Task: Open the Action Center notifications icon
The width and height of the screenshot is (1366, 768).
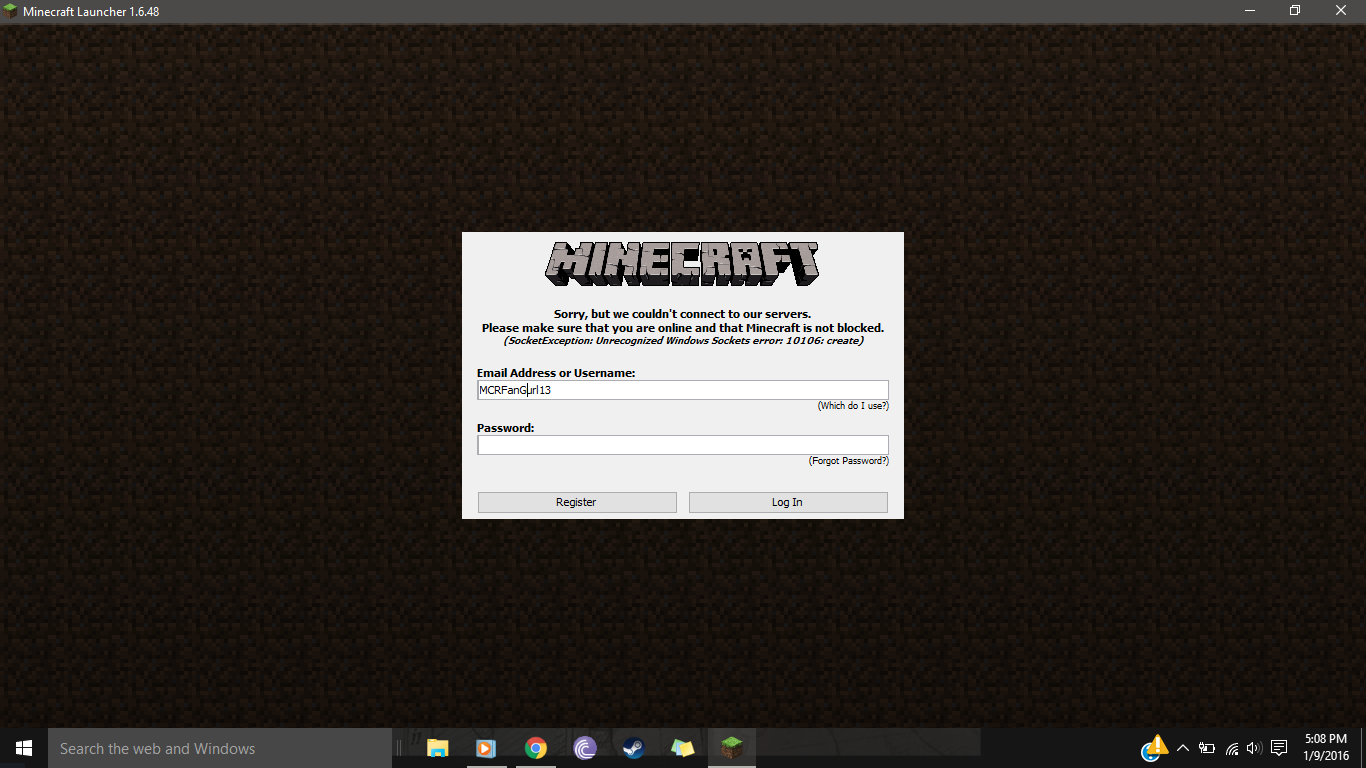Action: pos(1279,748)
